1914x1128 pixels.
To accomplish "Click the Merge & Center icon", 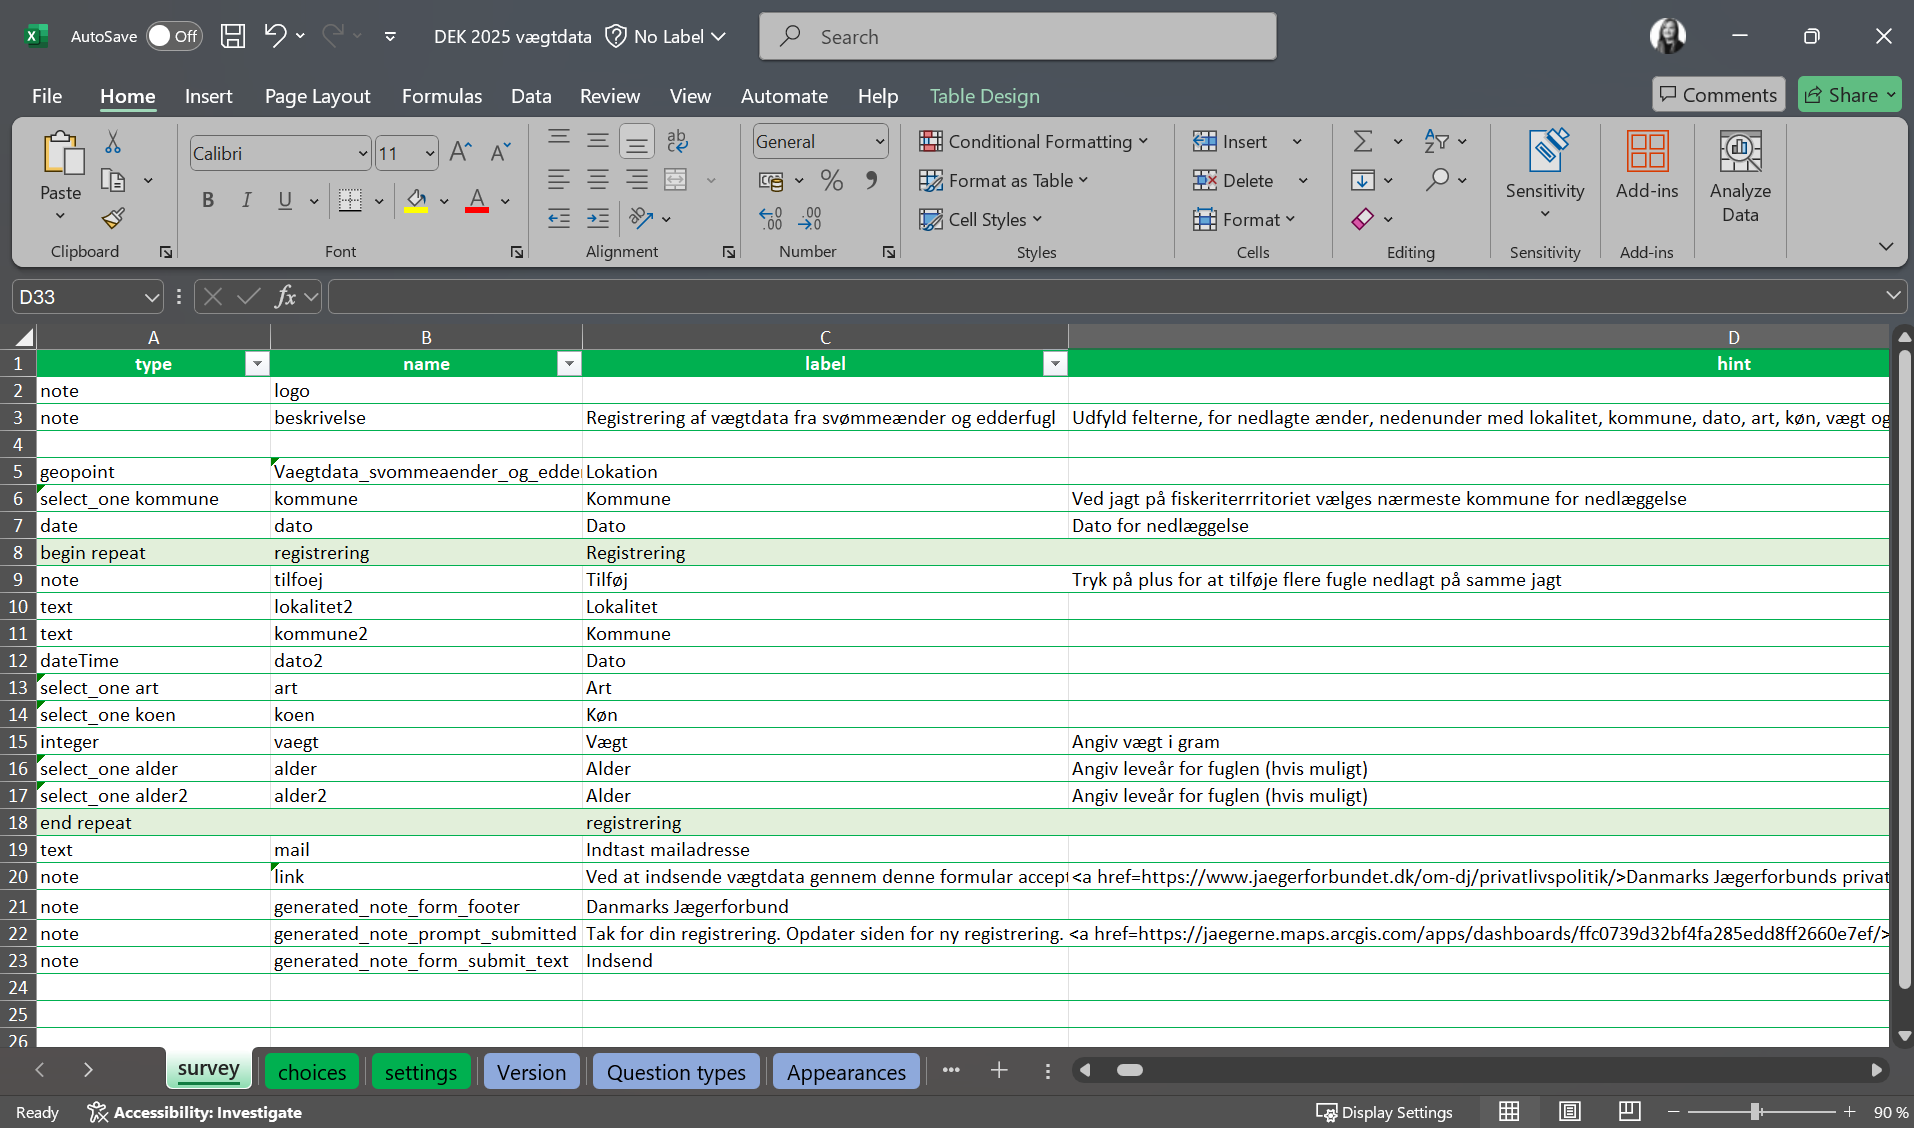I will pyautogui.click(x=676, y=180).
